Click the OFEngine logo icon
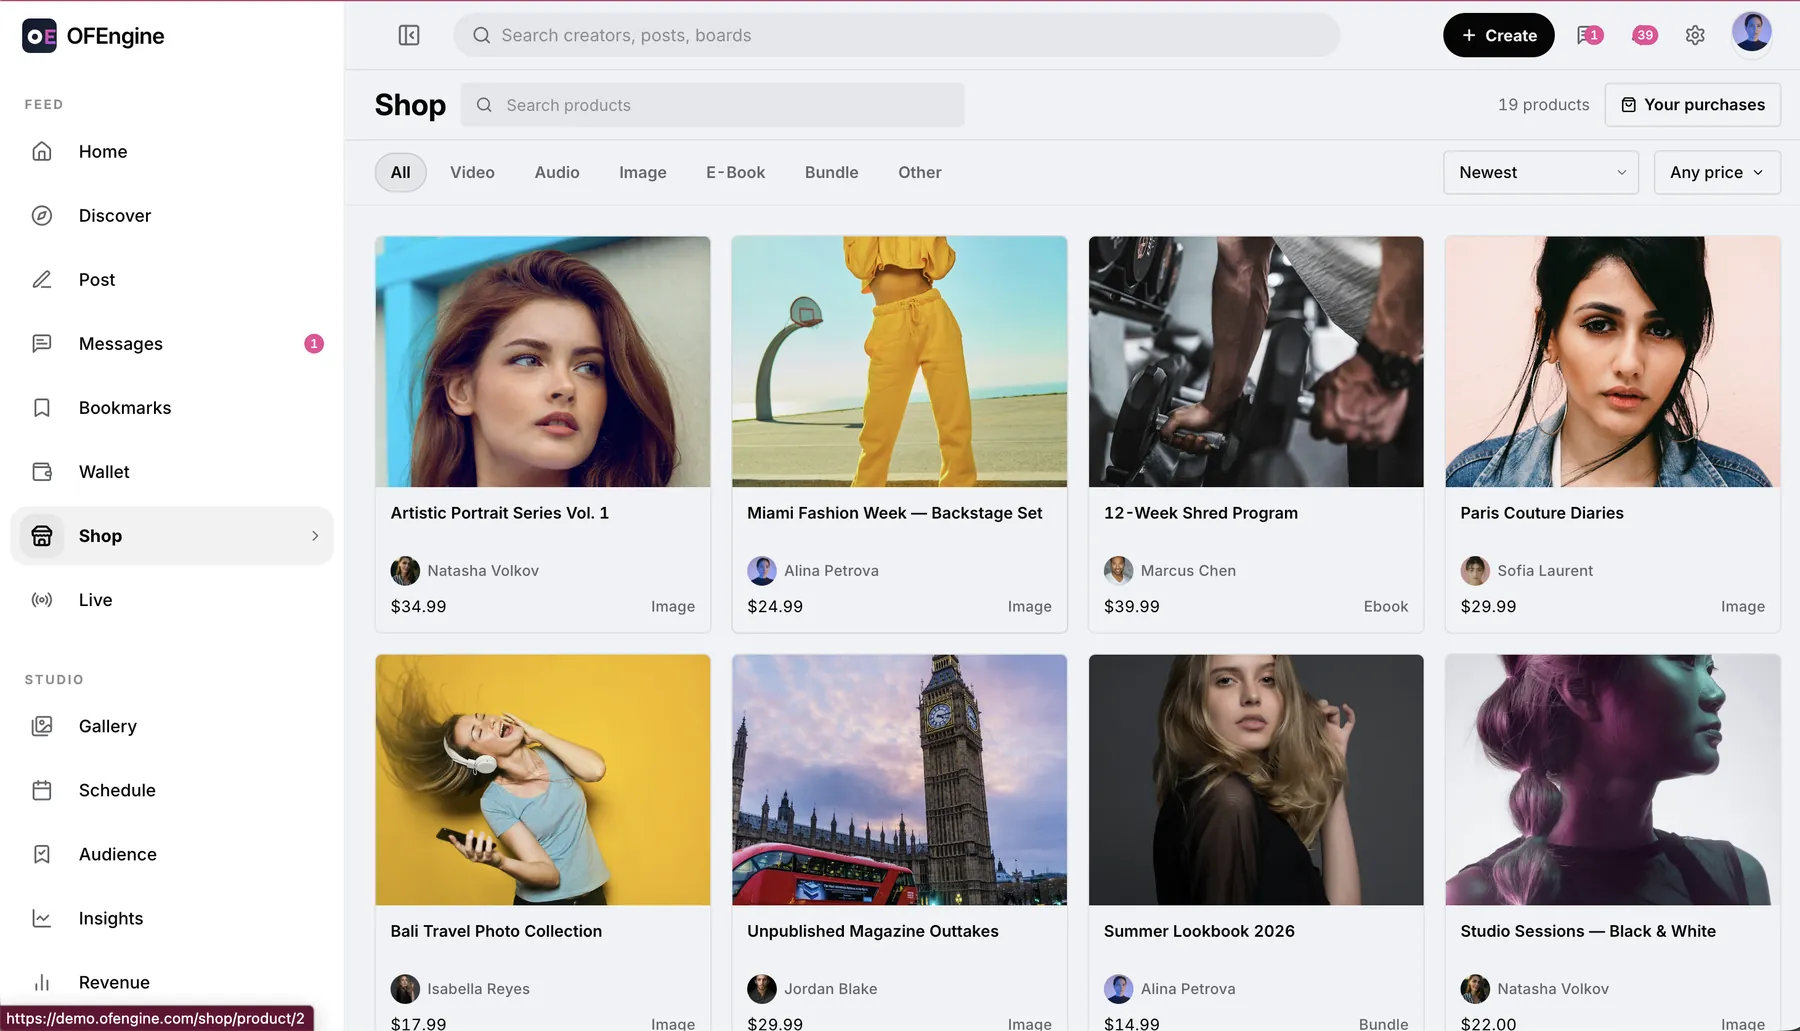Image resolution: width=1800 pixels, height=1031 pixels. pyautogui.click(x=39, y=36)
